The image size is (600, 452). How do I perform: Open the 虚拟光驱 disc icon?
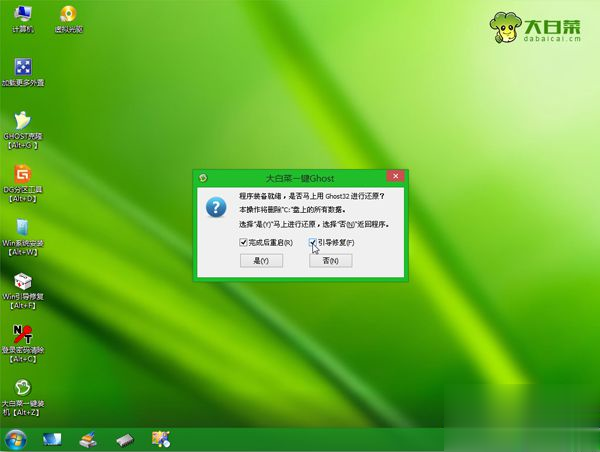pyautogui.click(x=68, y=19)
